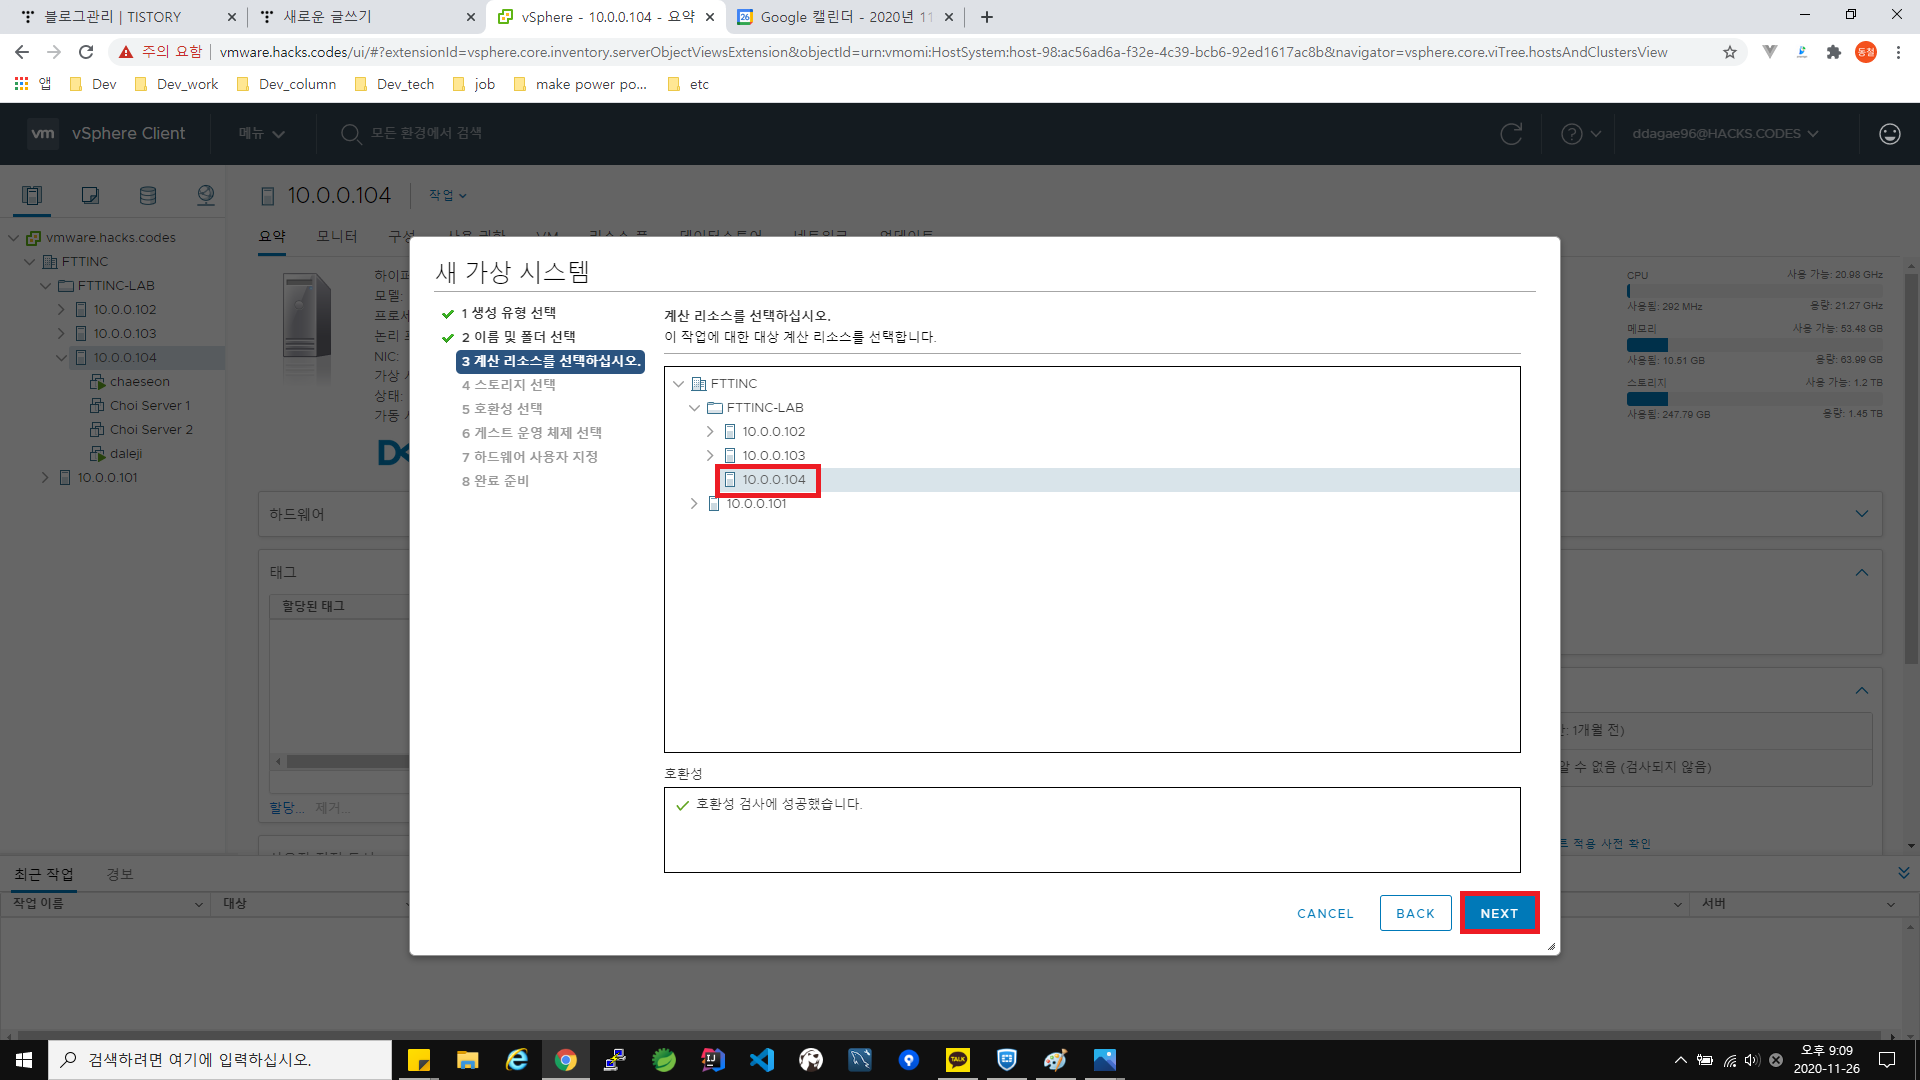Select vmware.hacks.codes in inventory tree

click(x=111, y=237)
